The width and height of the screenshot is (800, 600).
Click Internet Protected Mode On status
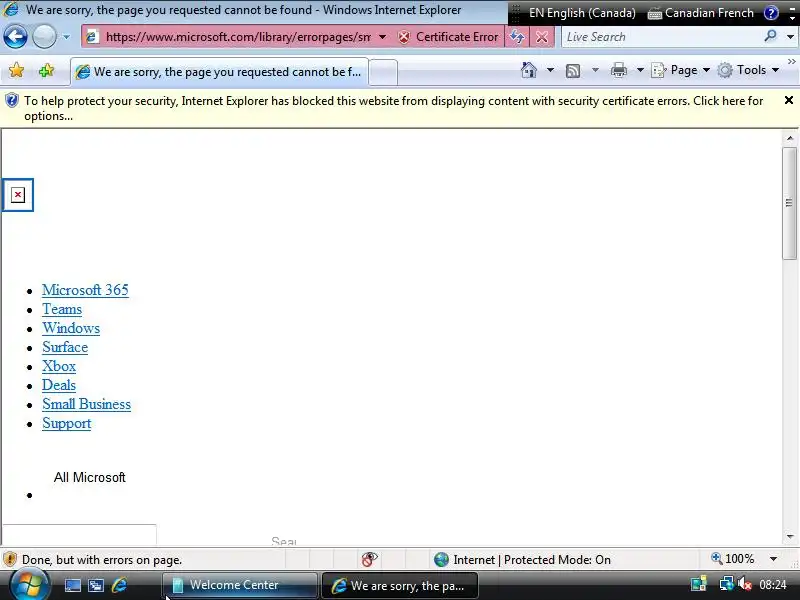pos(532,560)
